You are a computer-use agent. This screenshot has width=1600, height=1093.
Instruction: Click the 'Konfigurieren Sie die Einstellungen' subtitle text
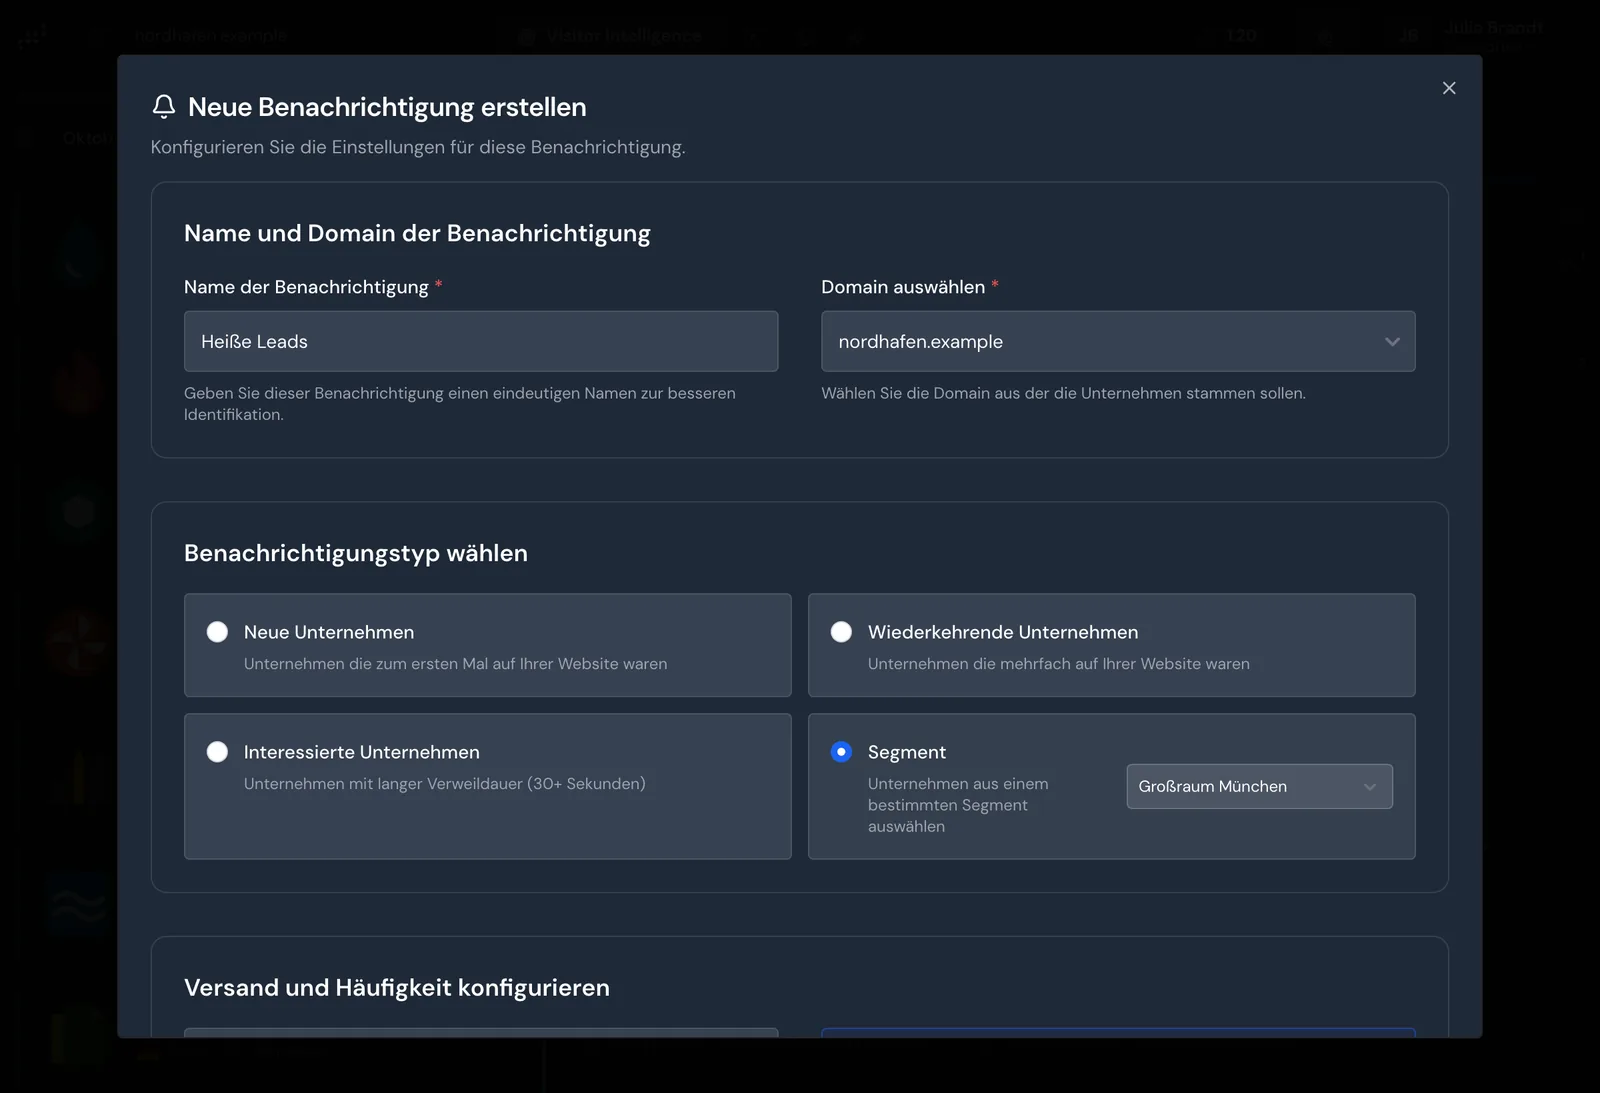pos(418,147)
